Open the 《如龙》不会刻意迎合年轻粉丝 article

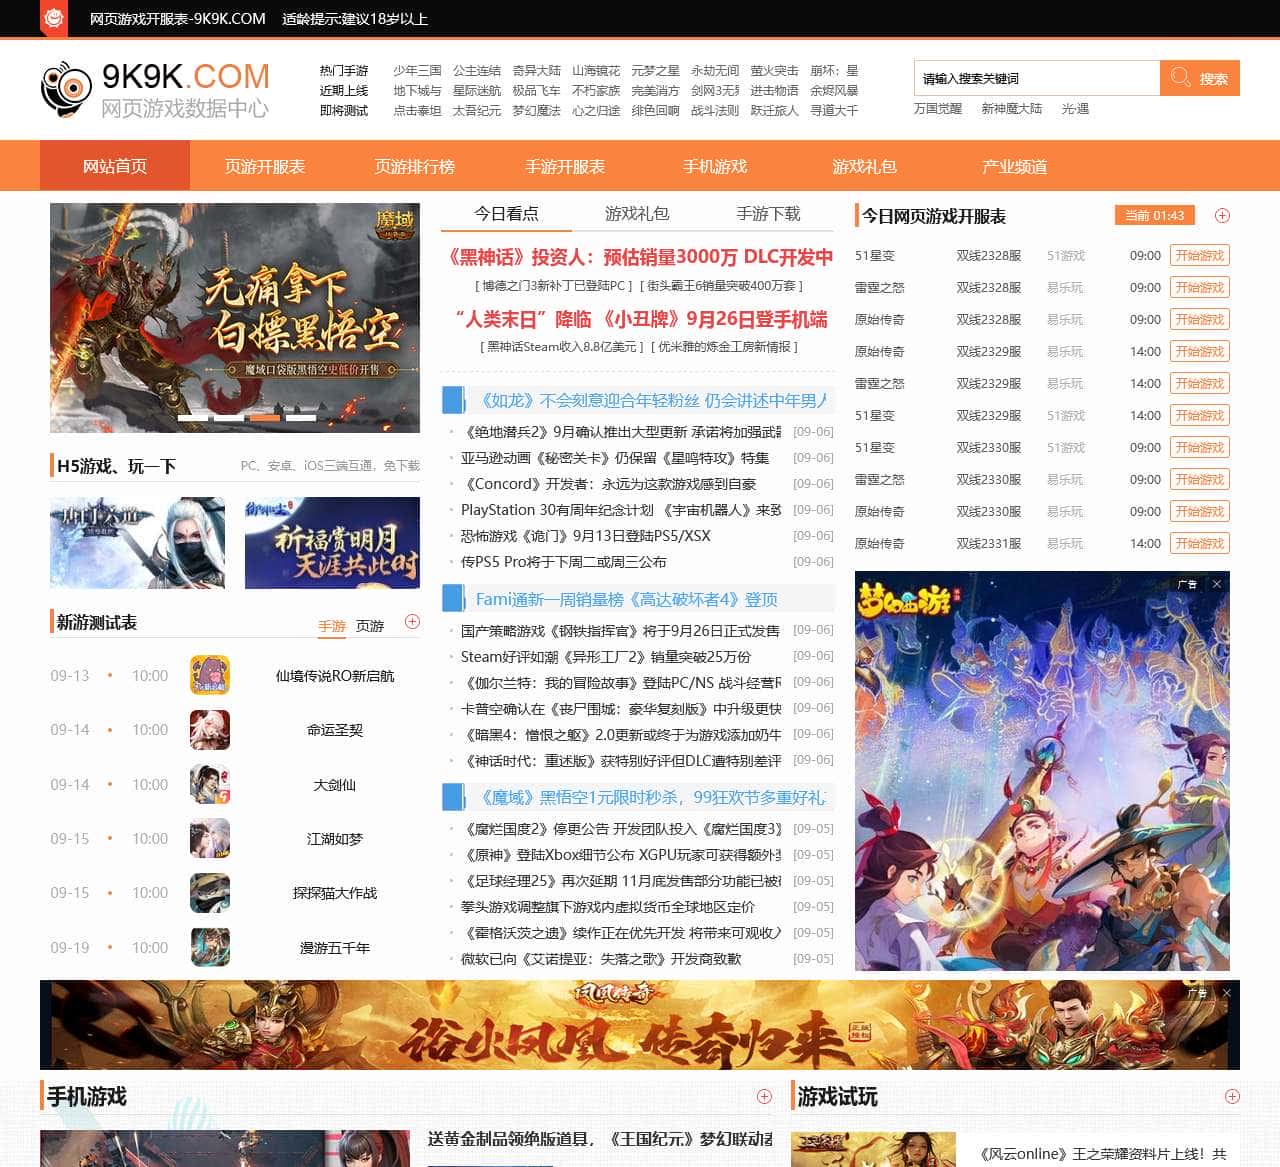click(x=654, y=400)
